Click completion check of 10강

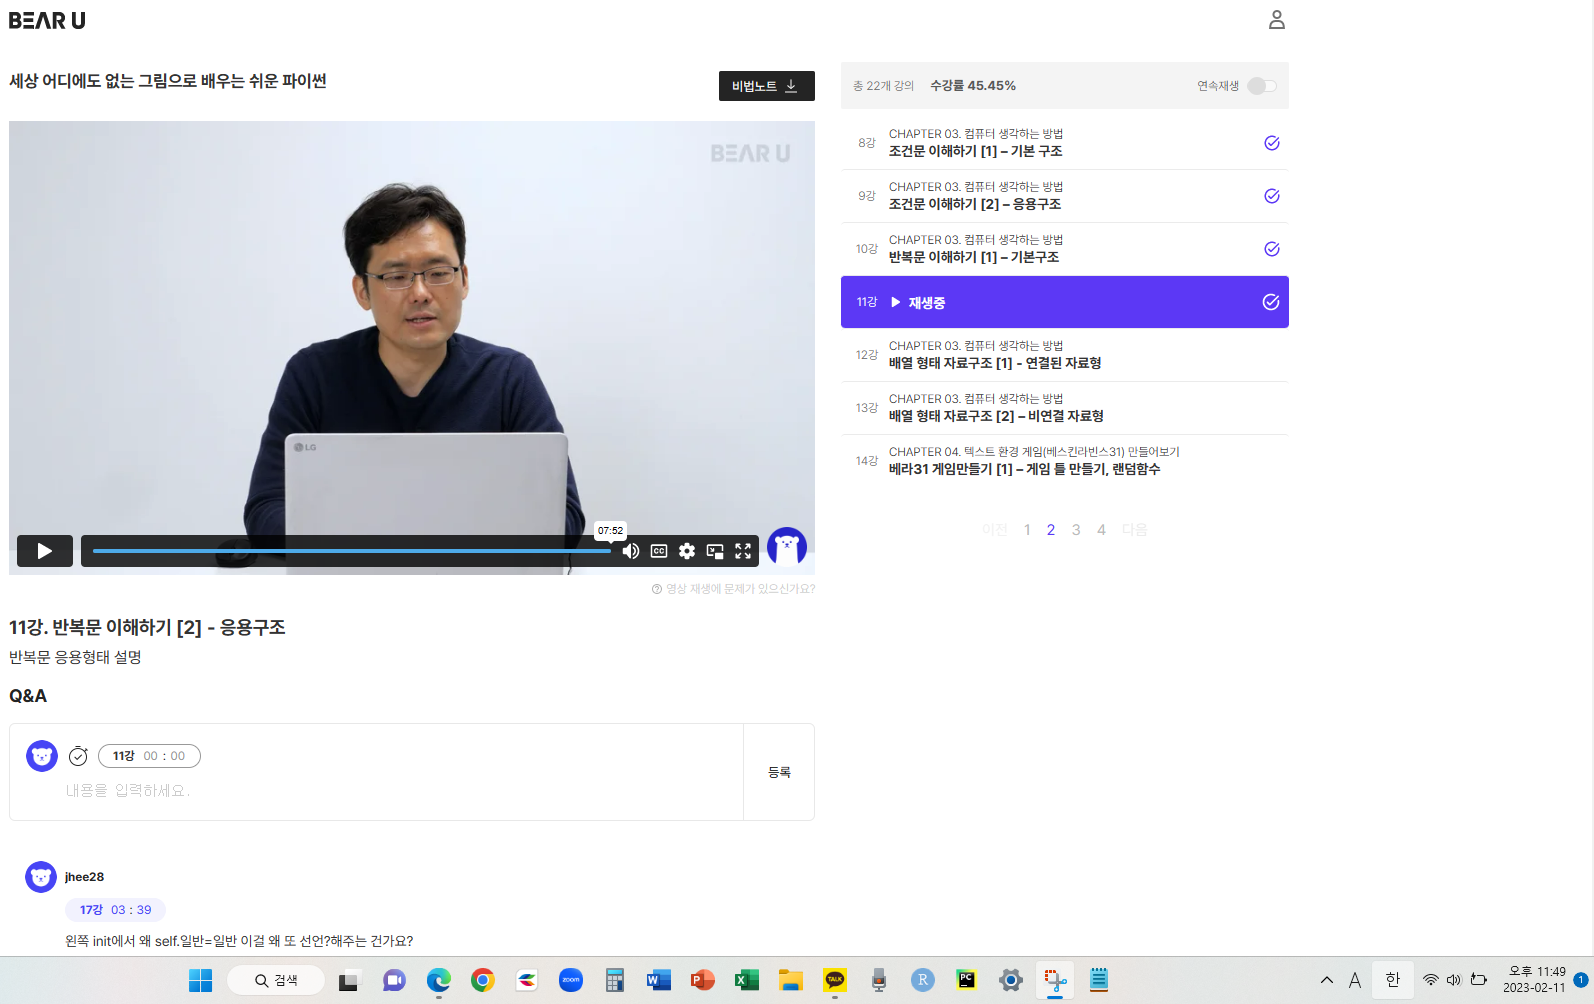tap(1272, 249)
